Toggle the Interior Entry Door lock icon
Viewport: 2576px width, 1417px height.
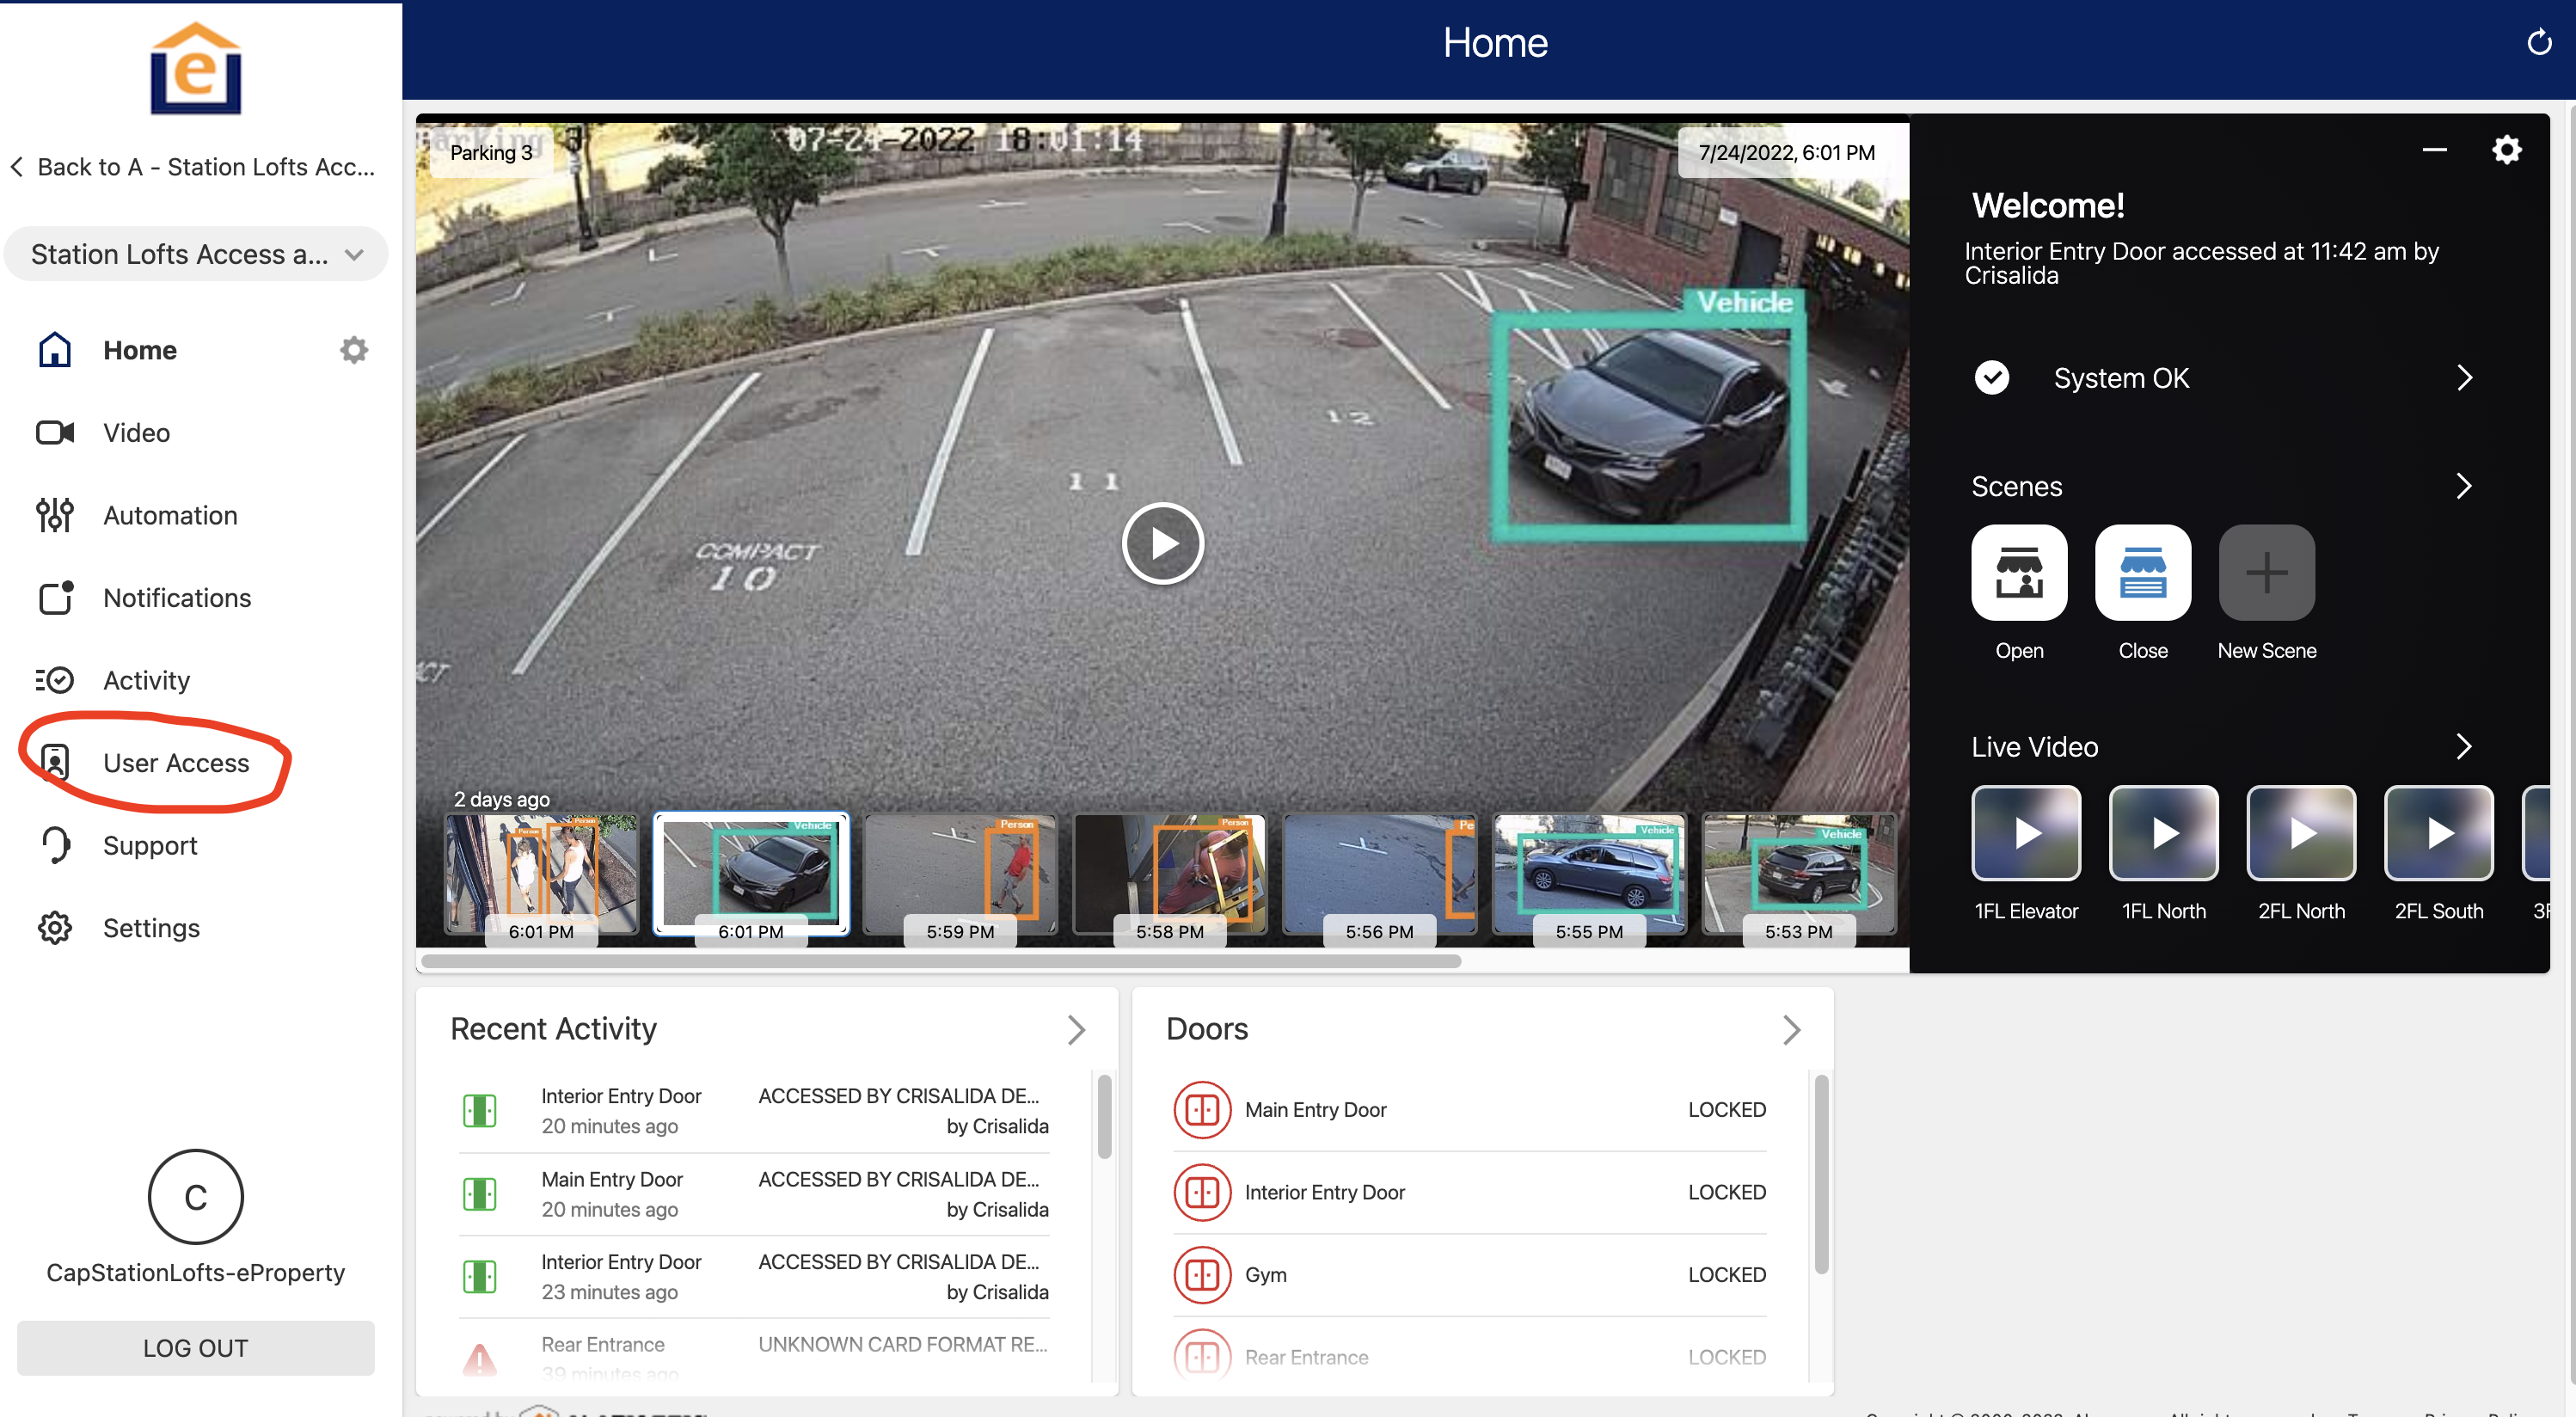pyautogui.click(x=1201, y=1192)
